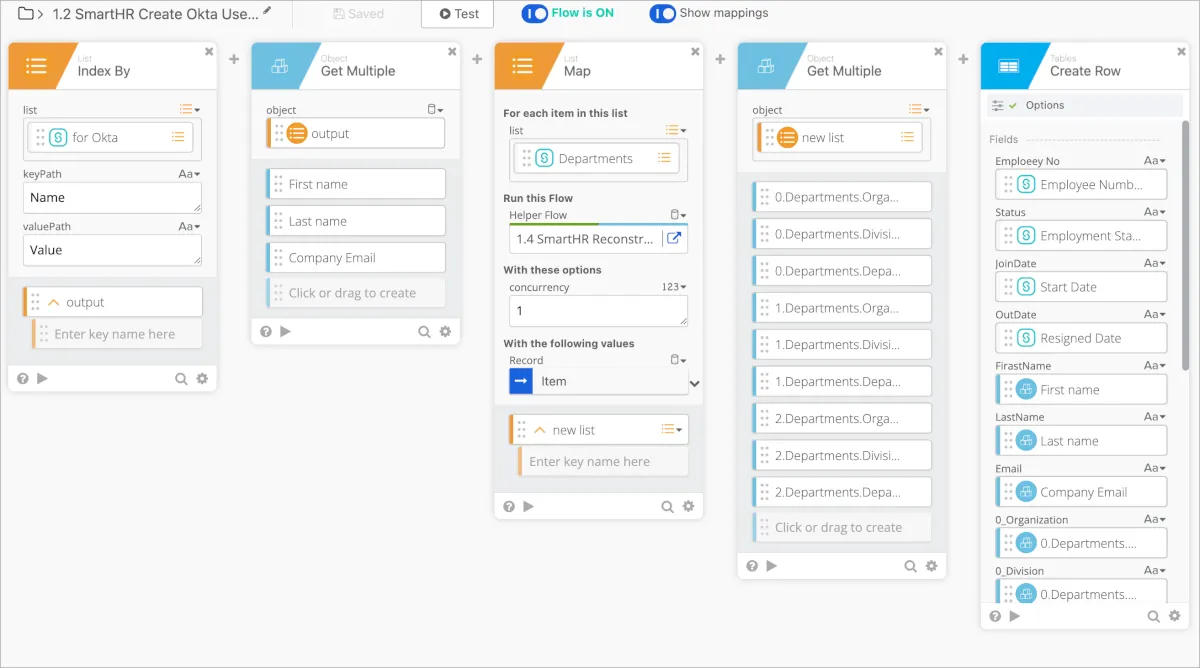The height and width of the screenshot is (668, 1200).
Task: Add a card between Index By and Get Multiple
Action: [234, 59]
